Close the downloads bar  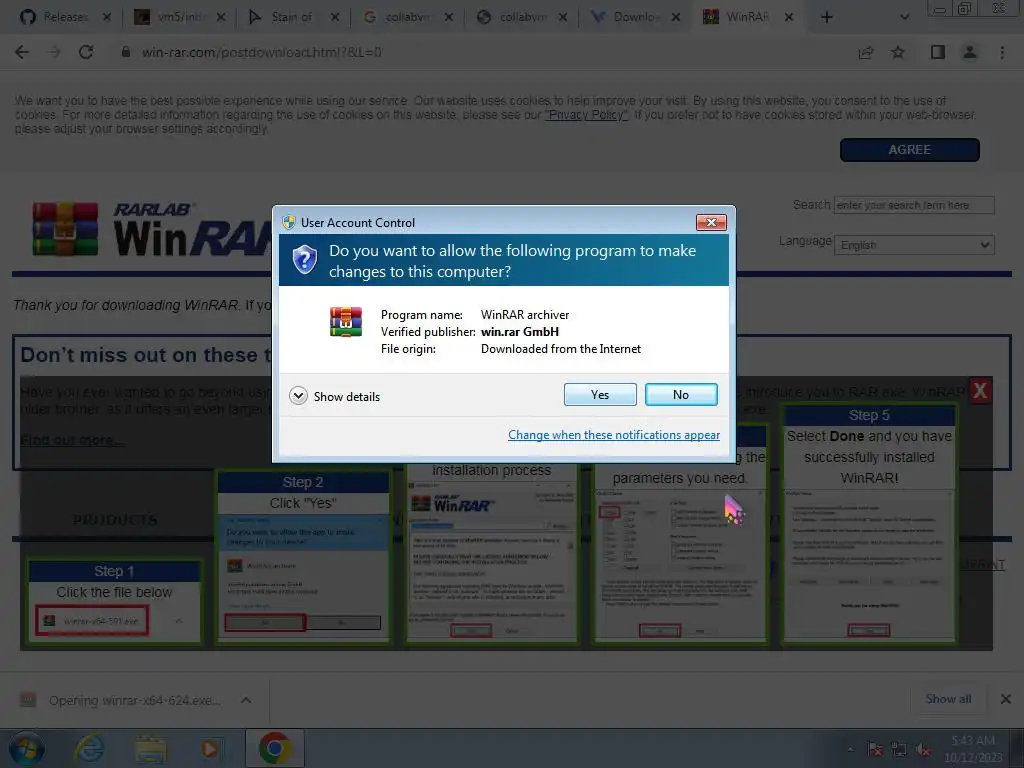click(1005, 699)
